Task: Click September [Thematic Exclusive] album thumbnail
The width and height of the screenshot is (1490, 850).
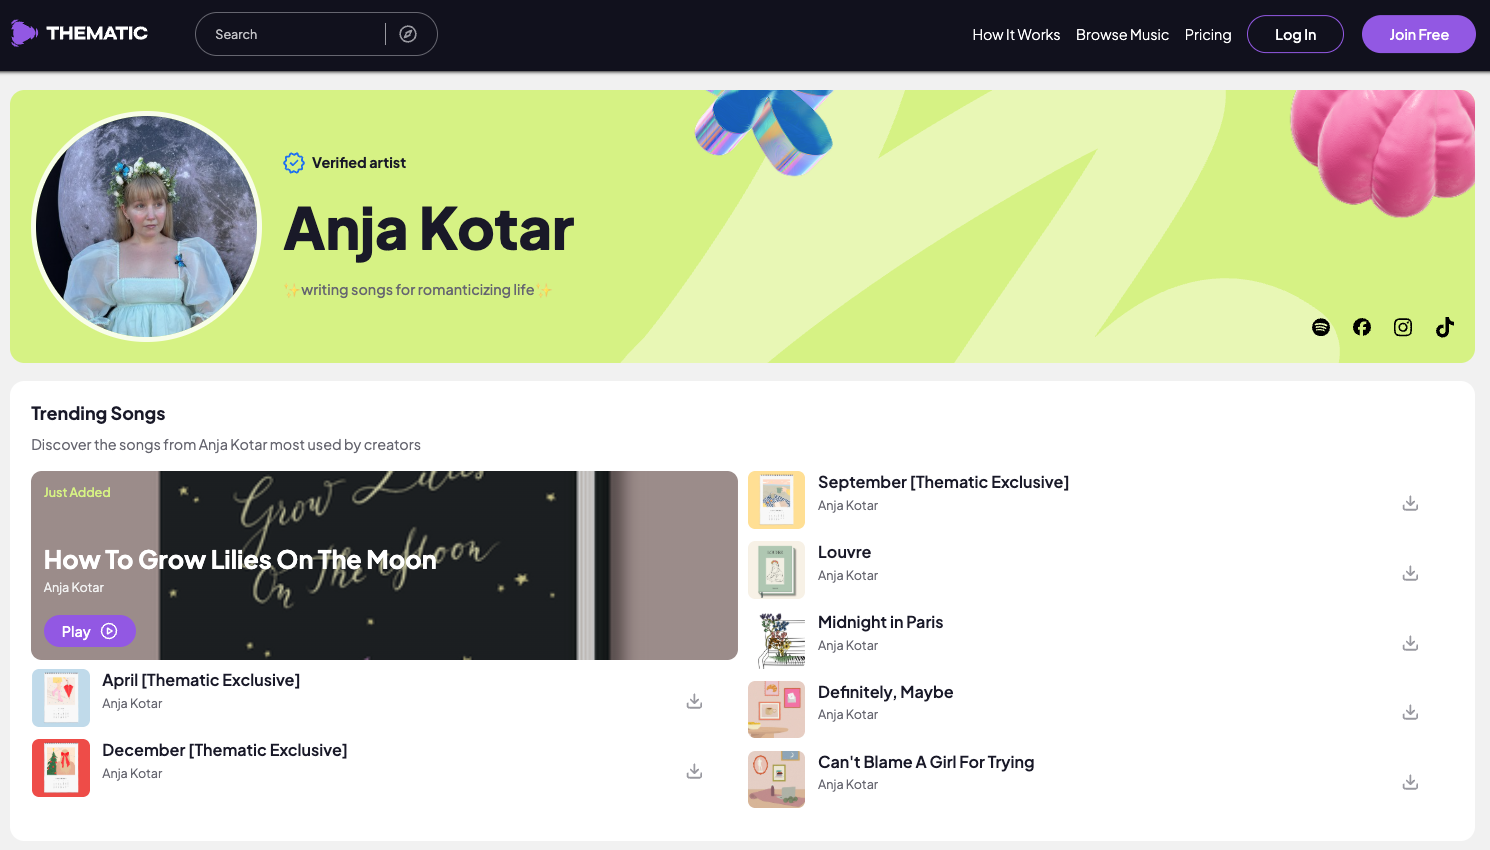Action: [x=776, y=500]
